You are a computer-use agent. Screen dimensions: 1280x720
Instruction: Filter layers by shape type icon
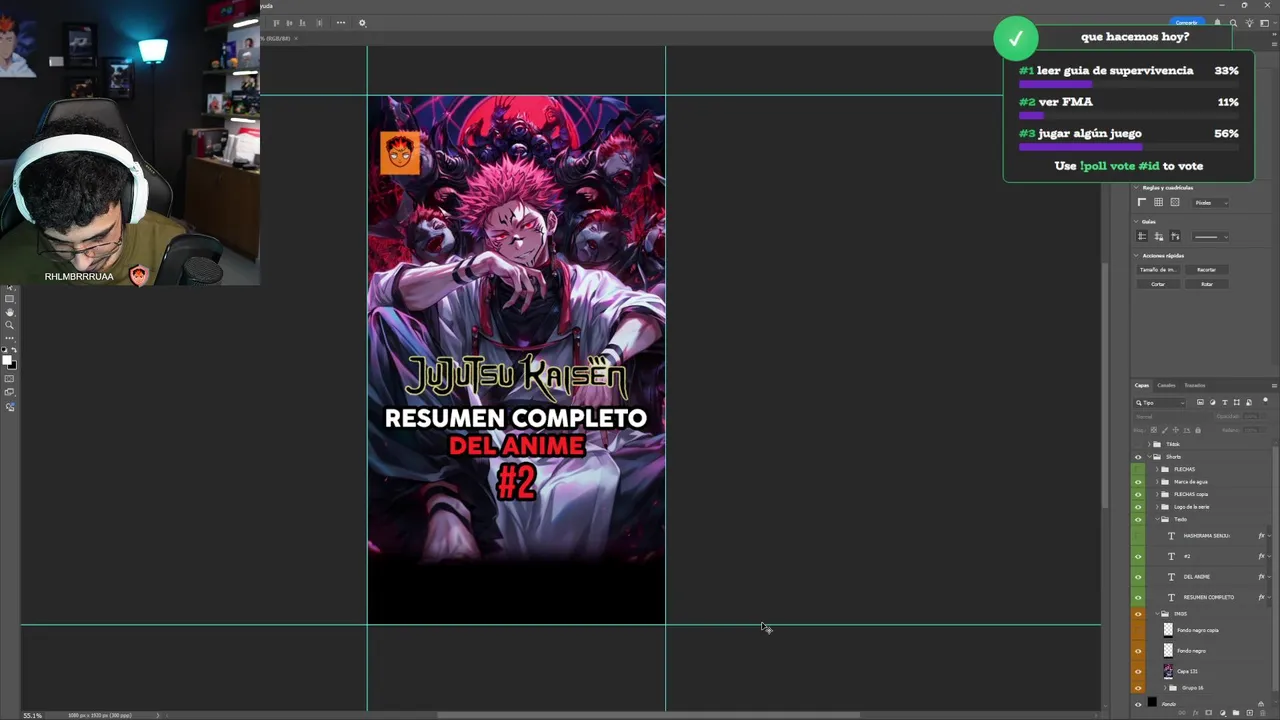pos(1237,402)
